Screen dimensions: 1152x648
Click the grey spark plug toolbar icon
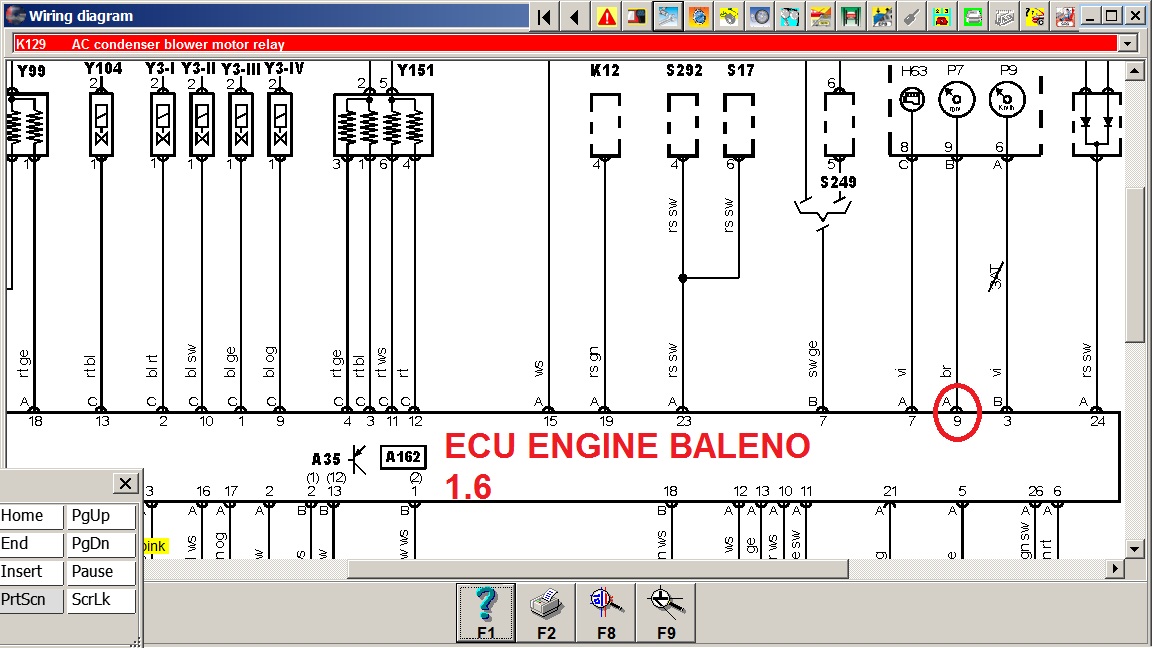coord(911,16)
